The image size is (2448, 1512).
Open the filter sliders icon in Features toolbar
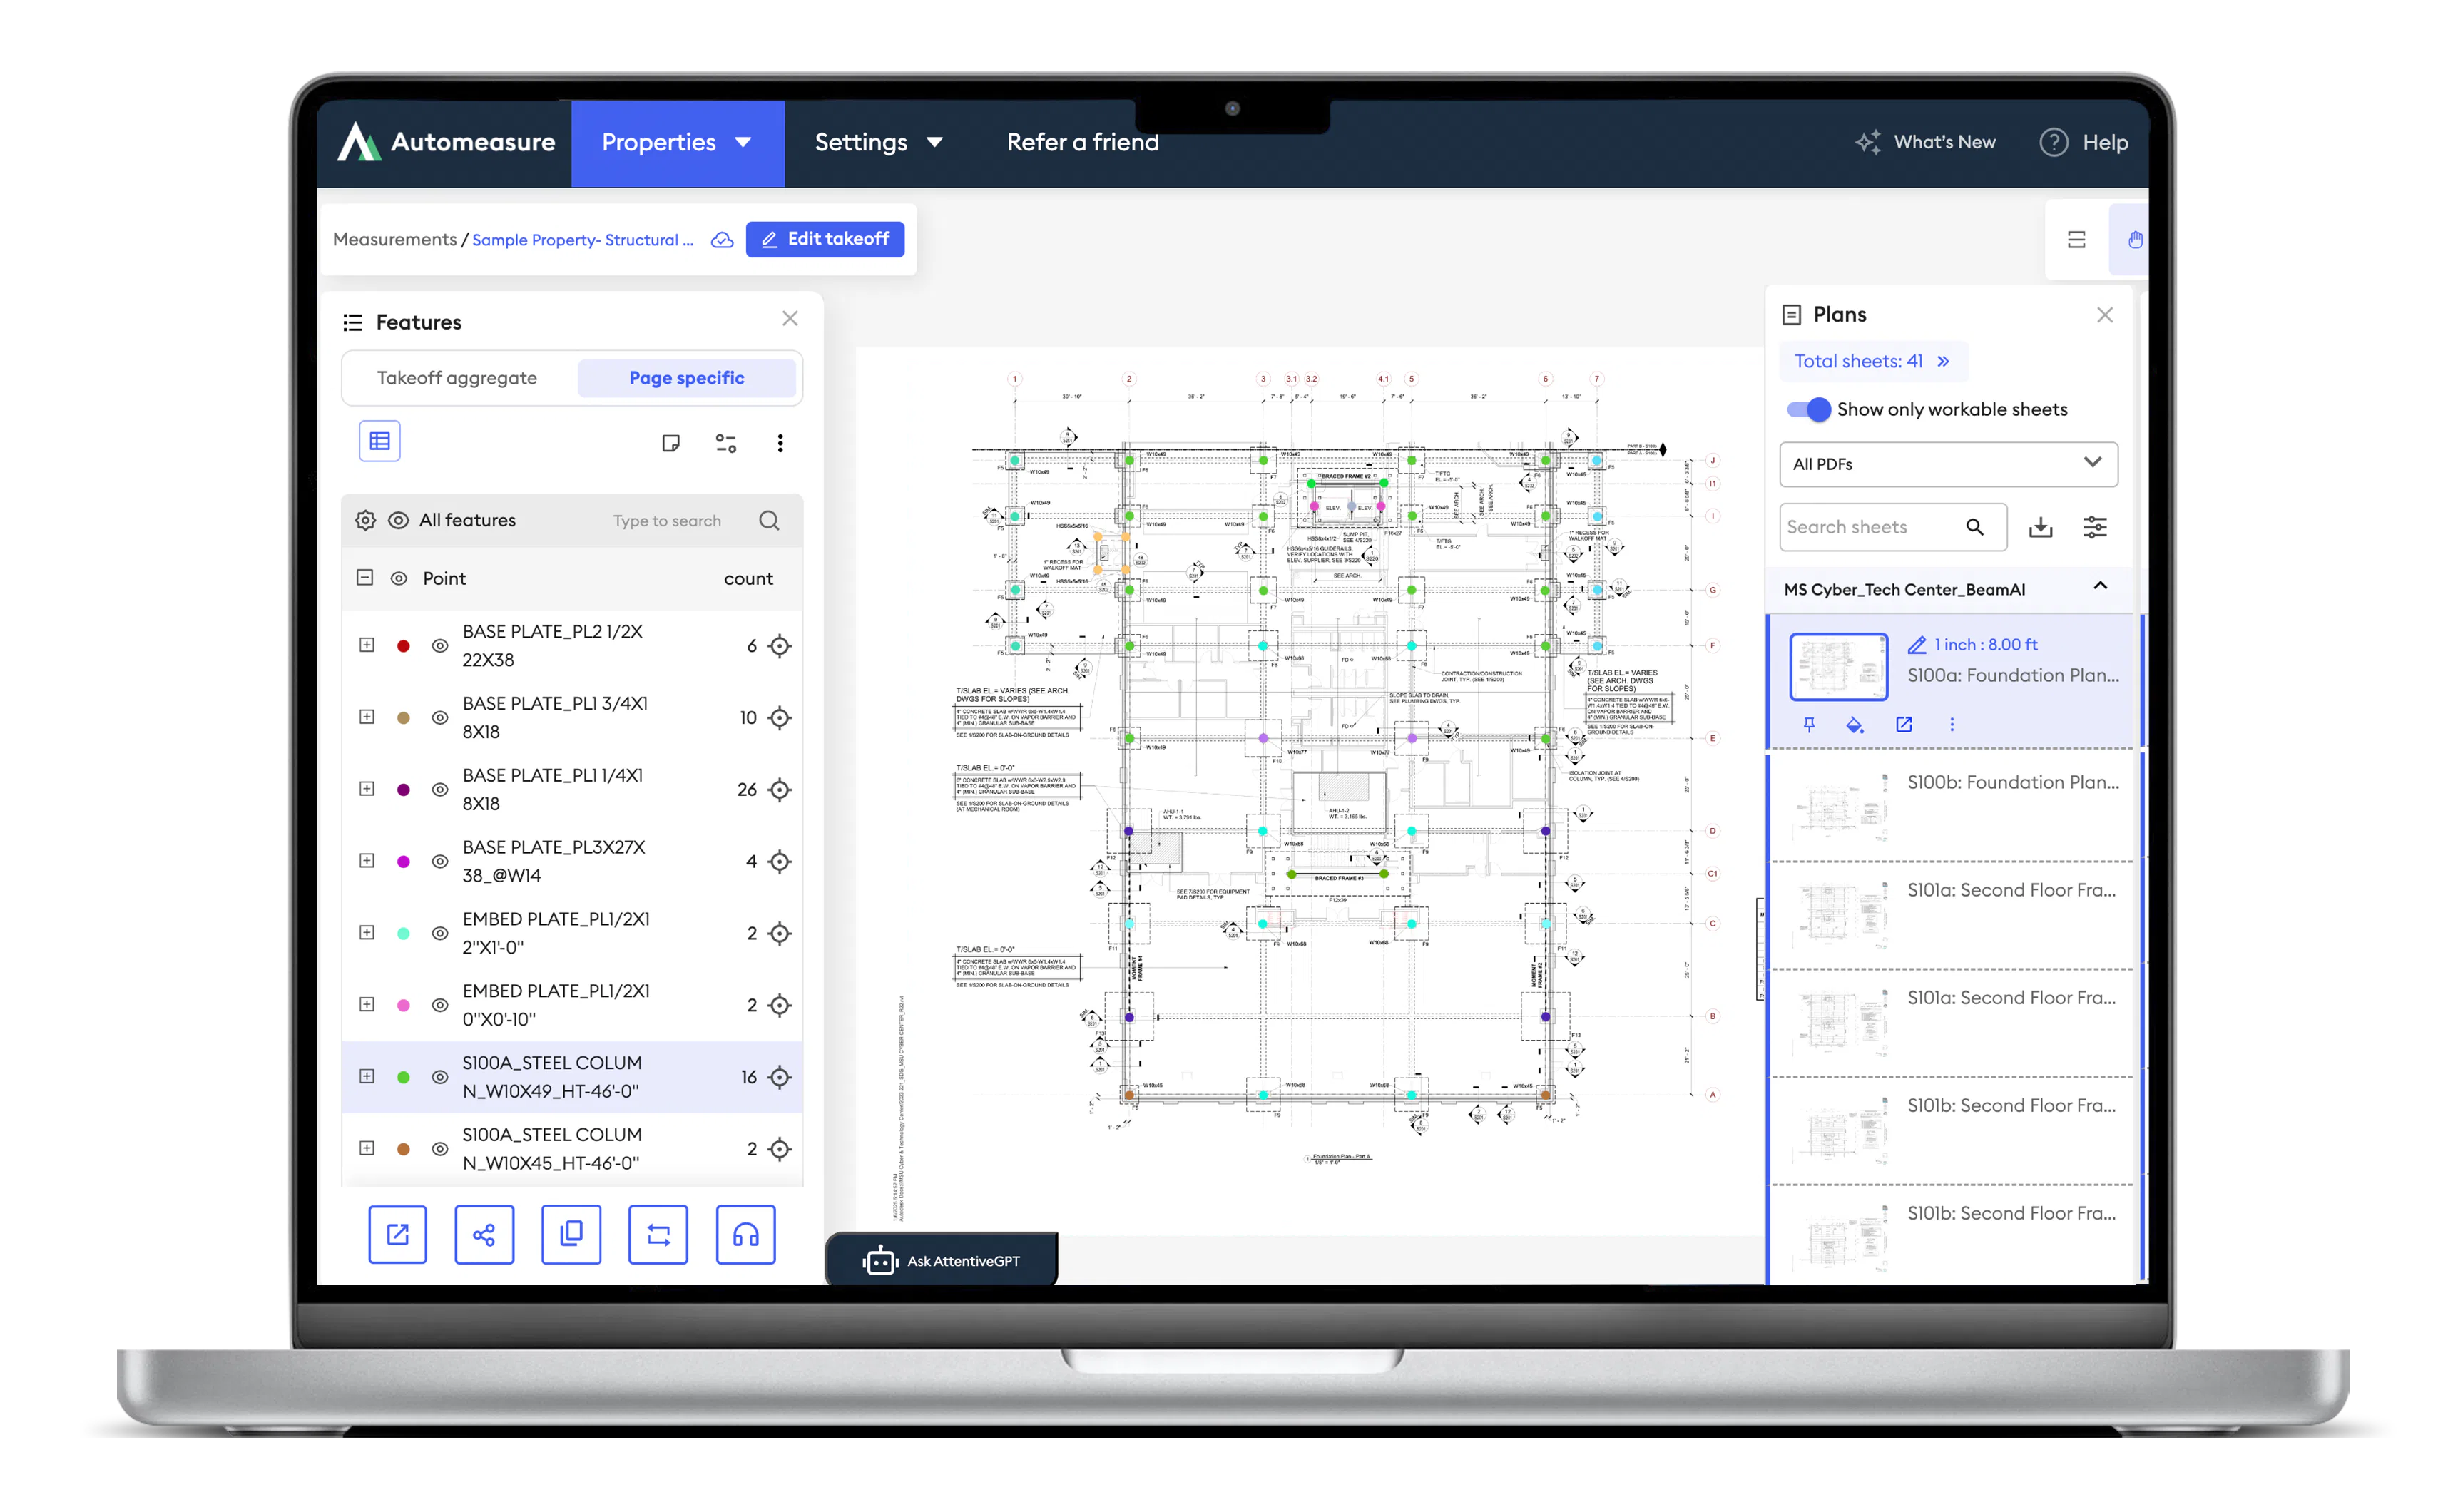tap(725, 442)
